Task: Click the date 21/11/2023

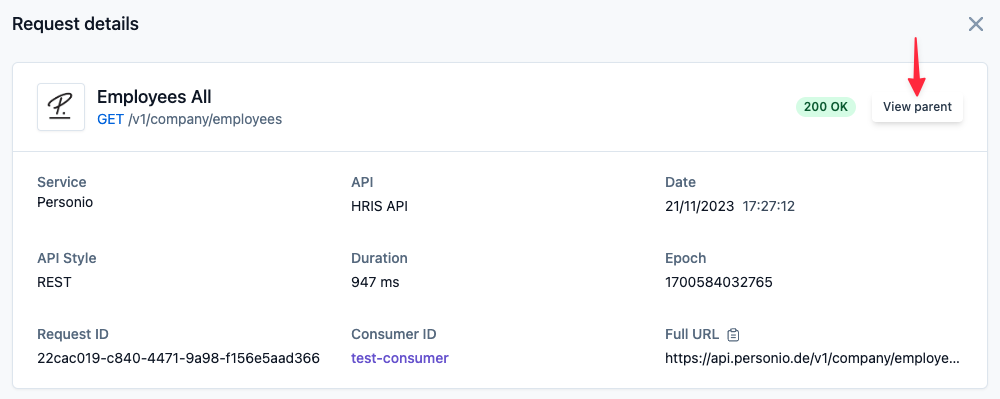Action: (x=700, y=207)
